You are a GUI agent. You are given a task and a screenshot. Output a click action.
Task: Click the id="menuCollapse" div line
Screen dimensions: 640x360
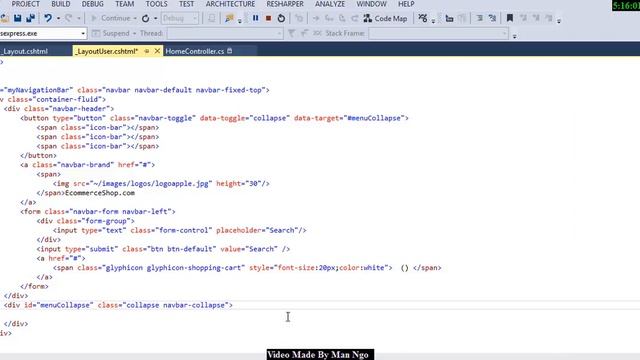click(x=118, y=305)
